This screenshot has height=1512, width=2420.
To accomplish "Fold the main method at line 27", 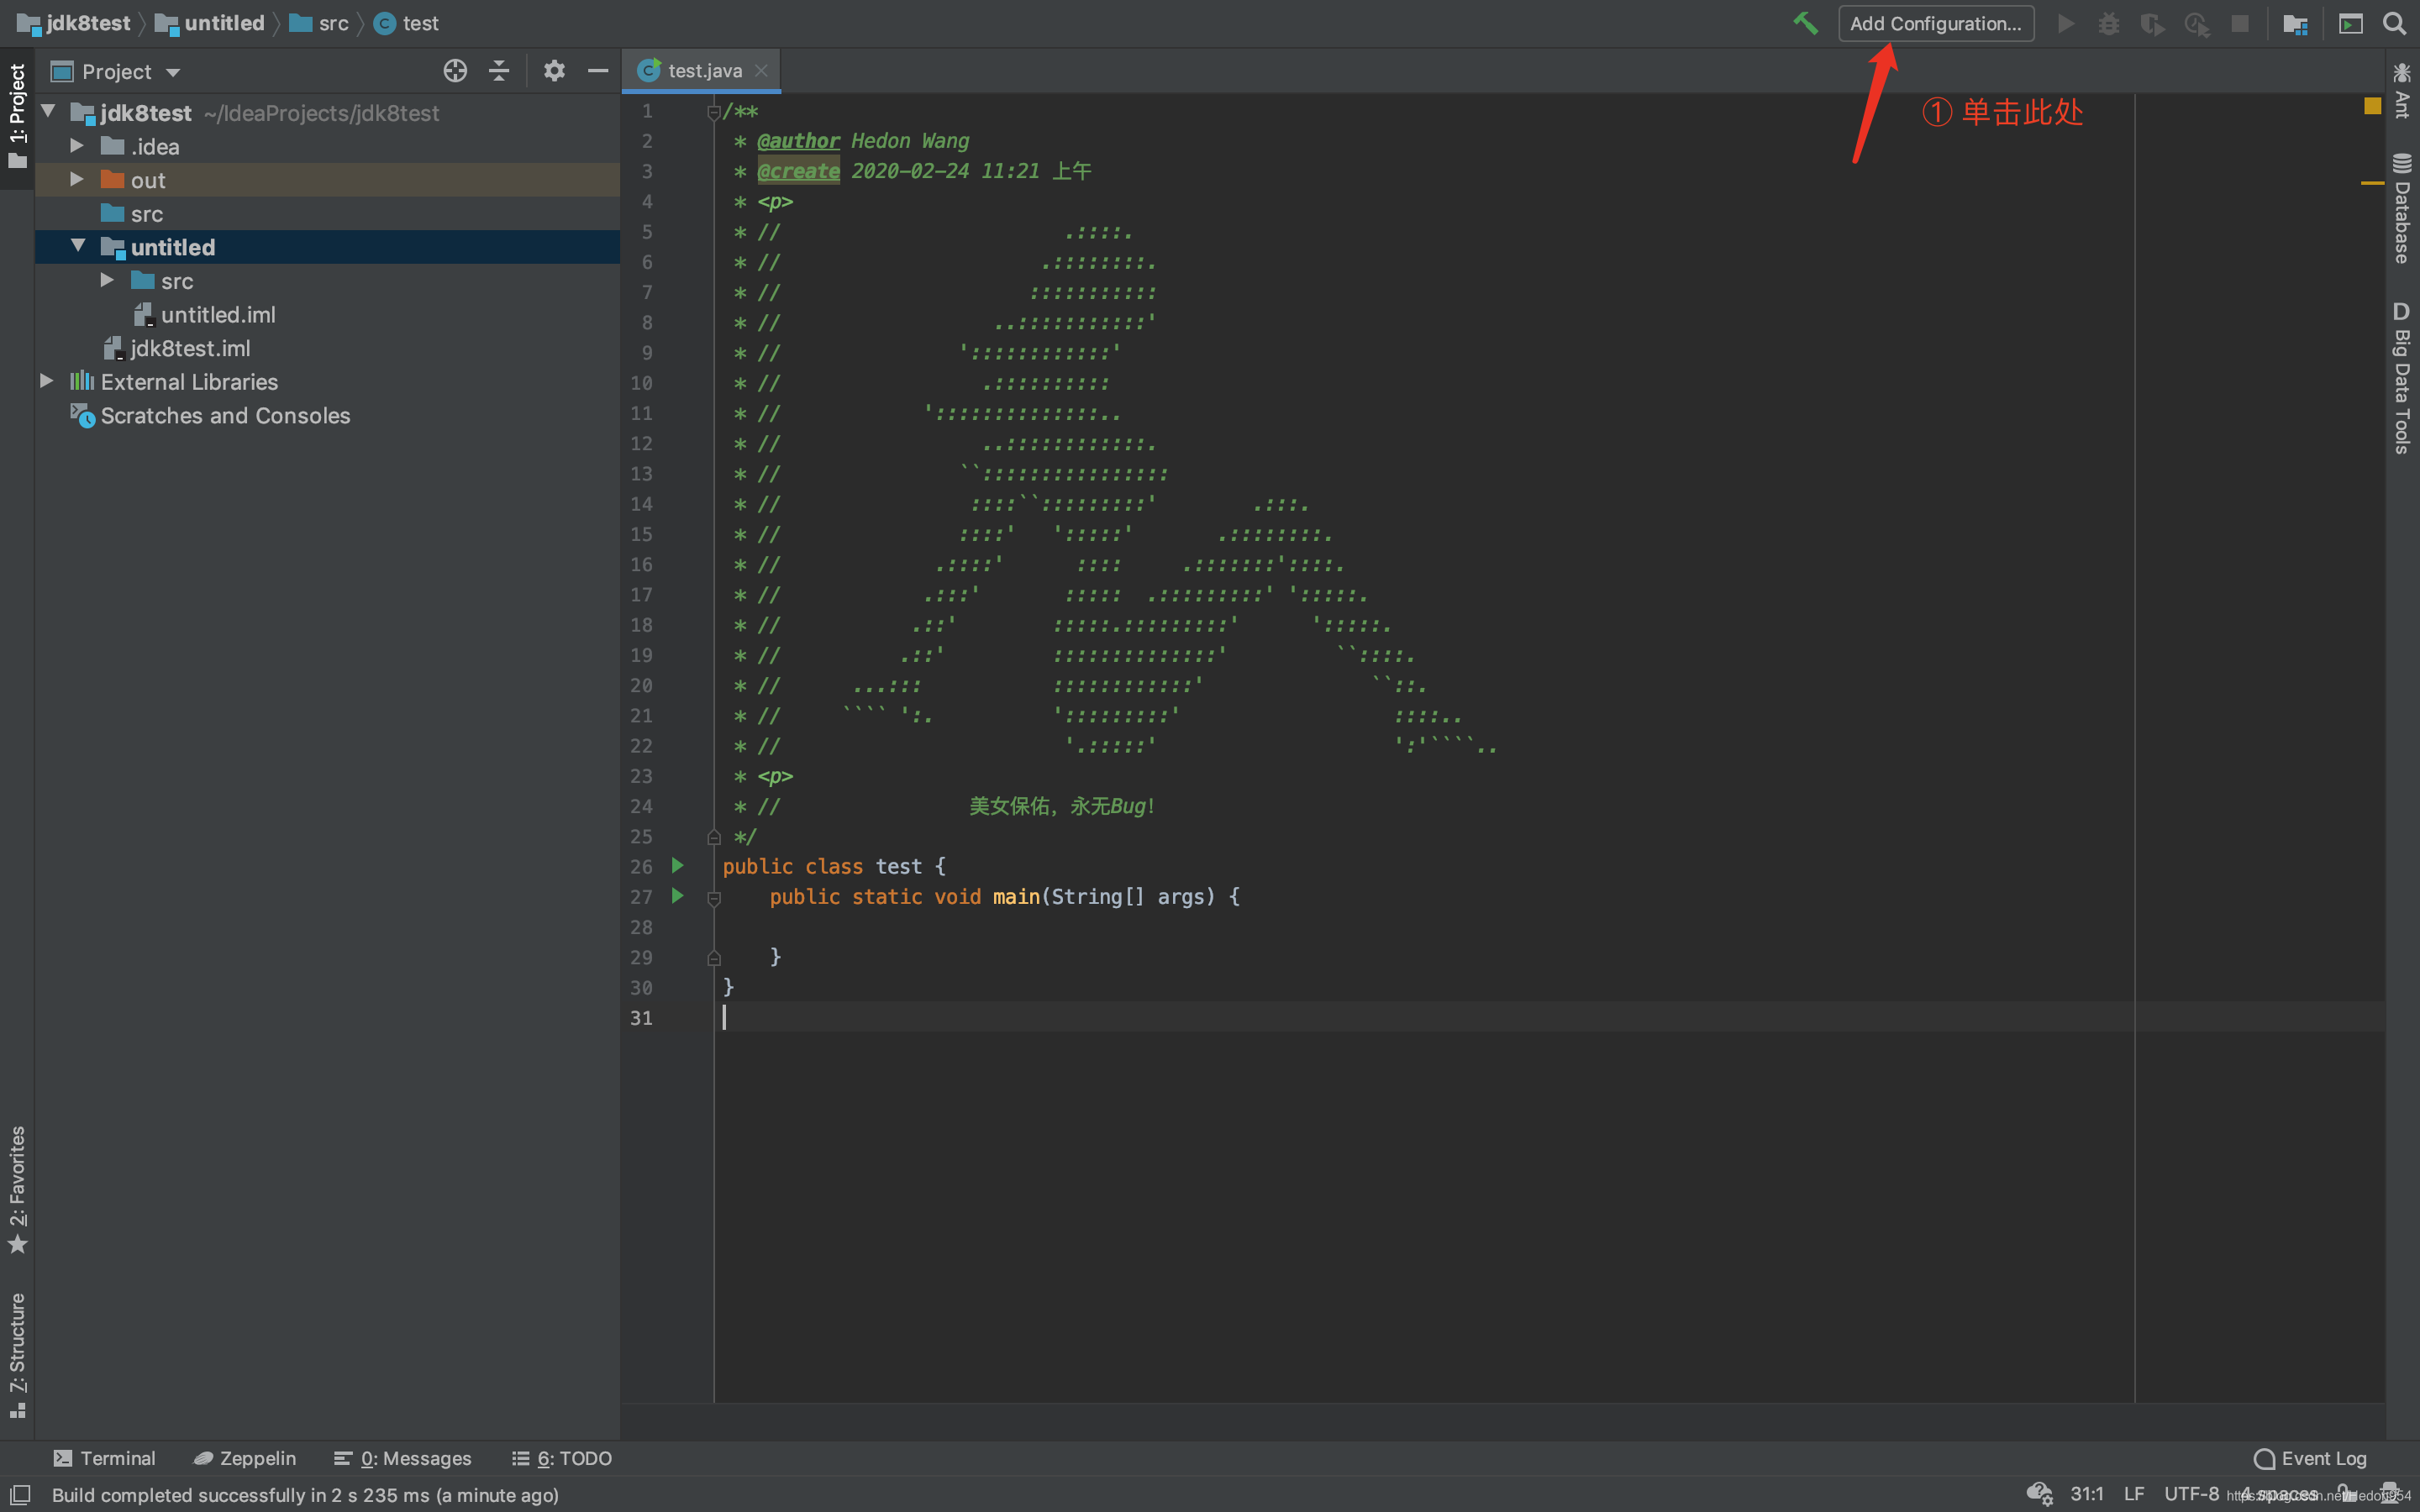I will pos(713,899).
